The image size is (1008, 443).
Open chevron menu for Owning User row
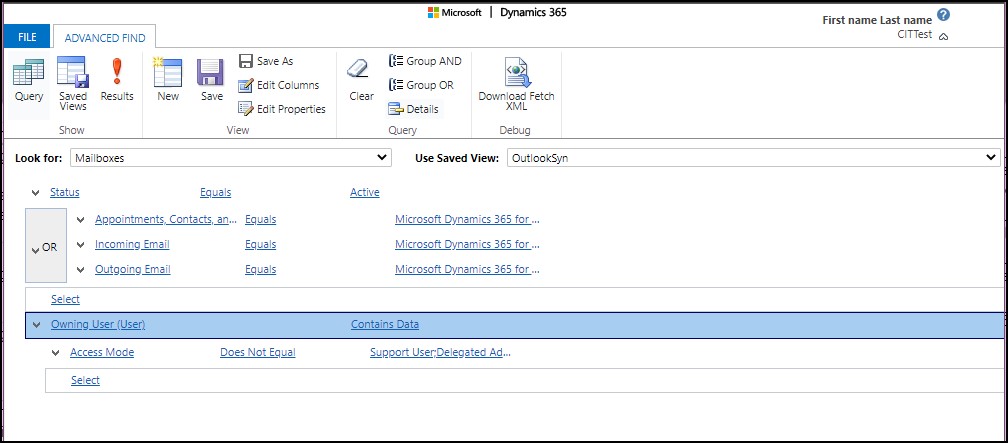[x=36, y=325]
